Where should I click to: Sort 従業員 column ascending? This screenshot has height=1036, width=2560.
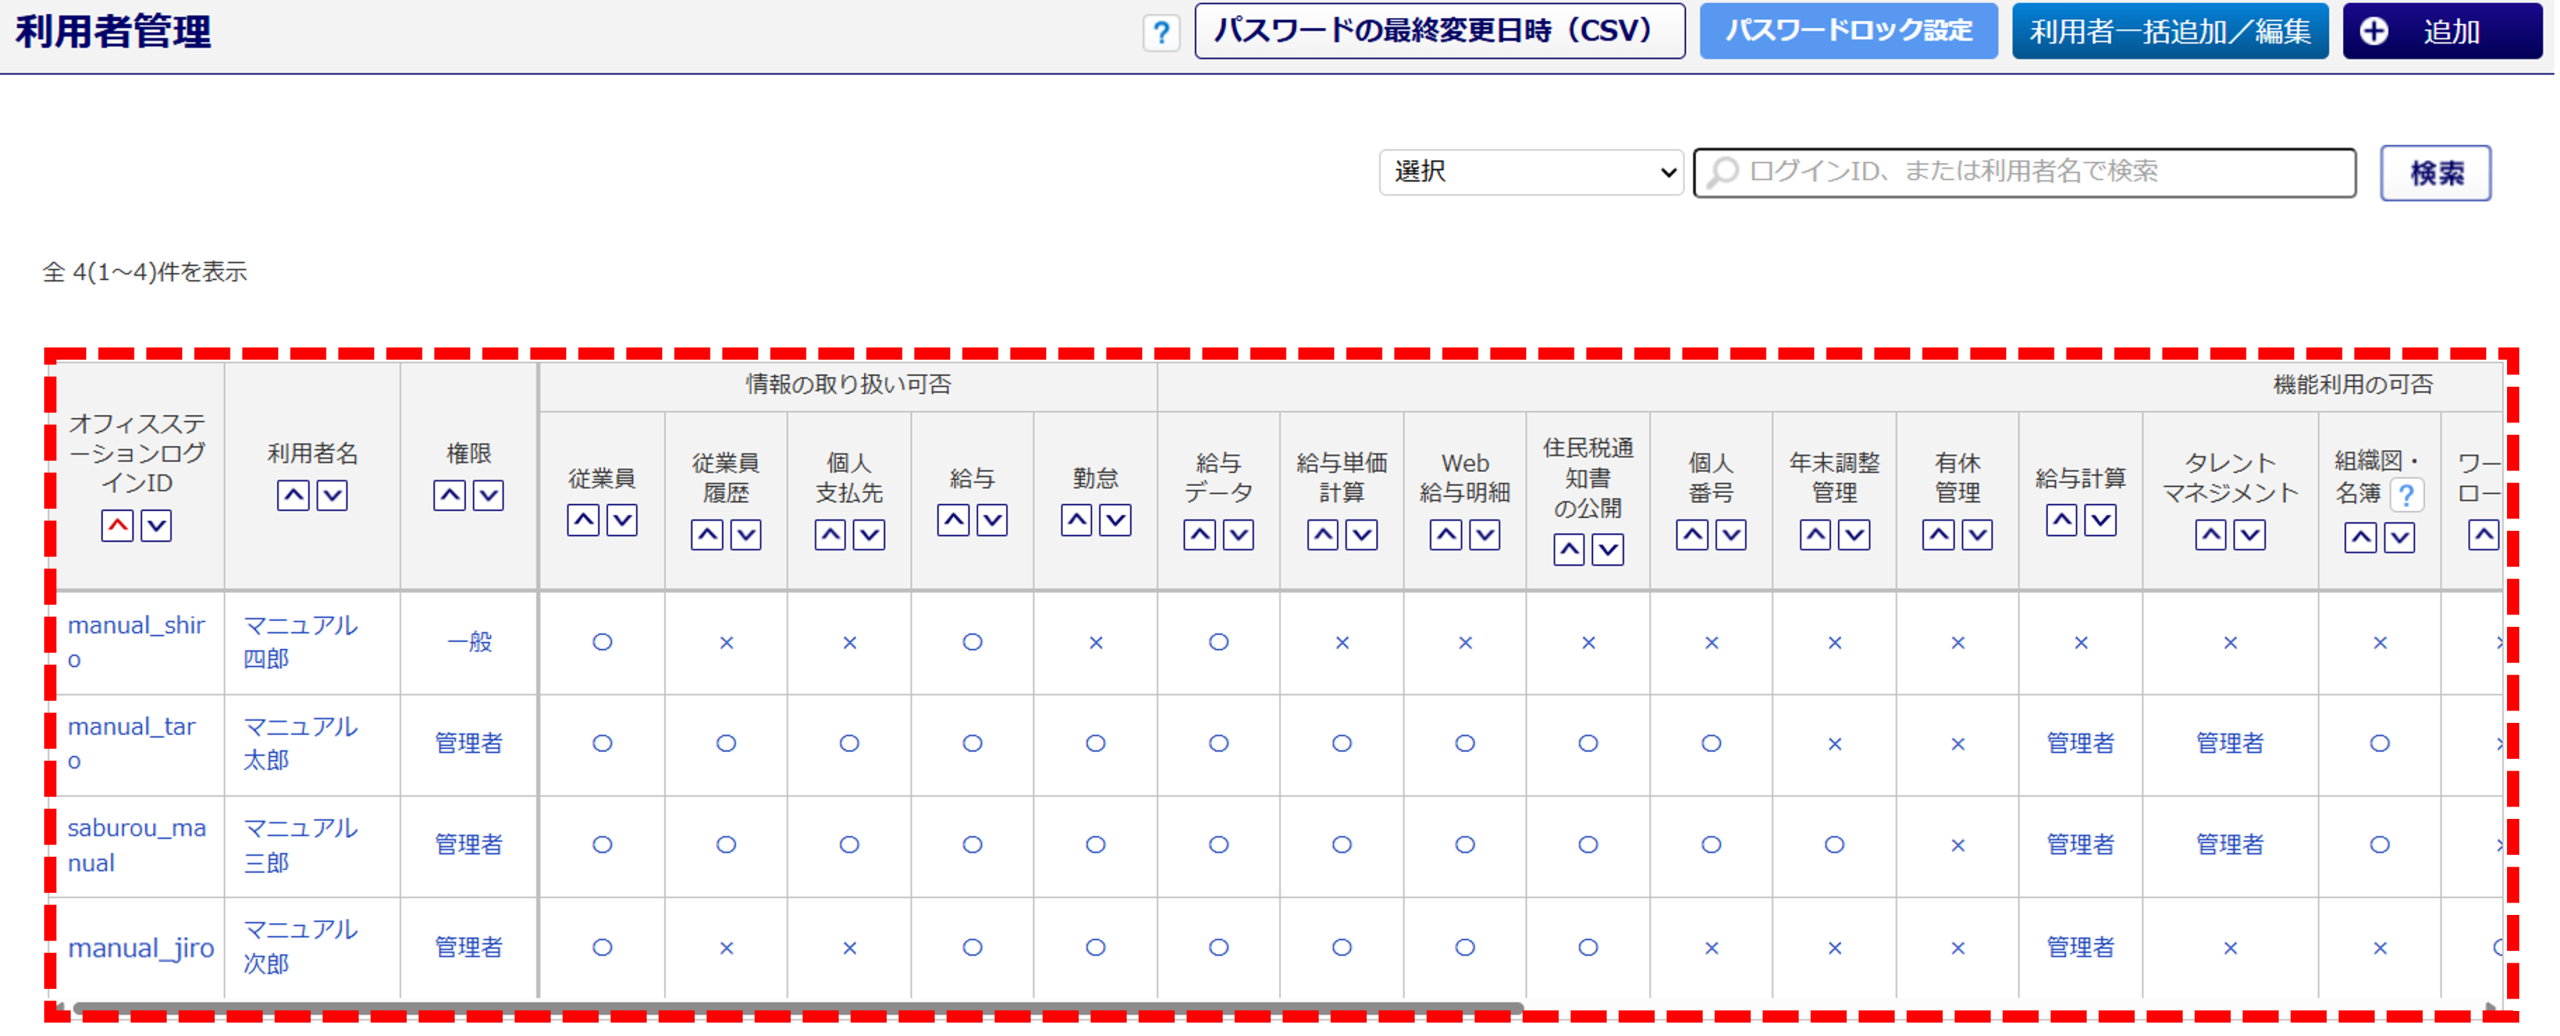click(x=583, y=520)
